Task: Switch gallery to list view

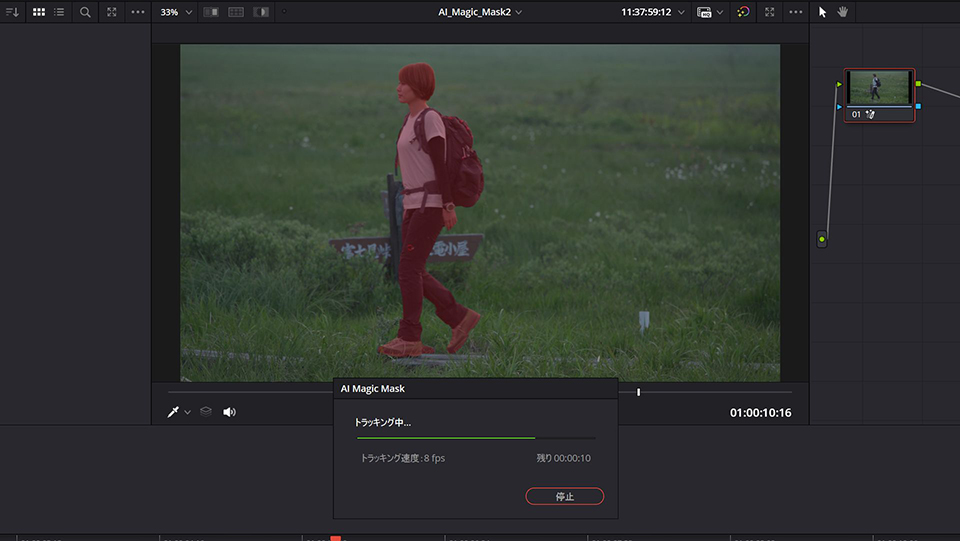Action: (x=60, y=12)
